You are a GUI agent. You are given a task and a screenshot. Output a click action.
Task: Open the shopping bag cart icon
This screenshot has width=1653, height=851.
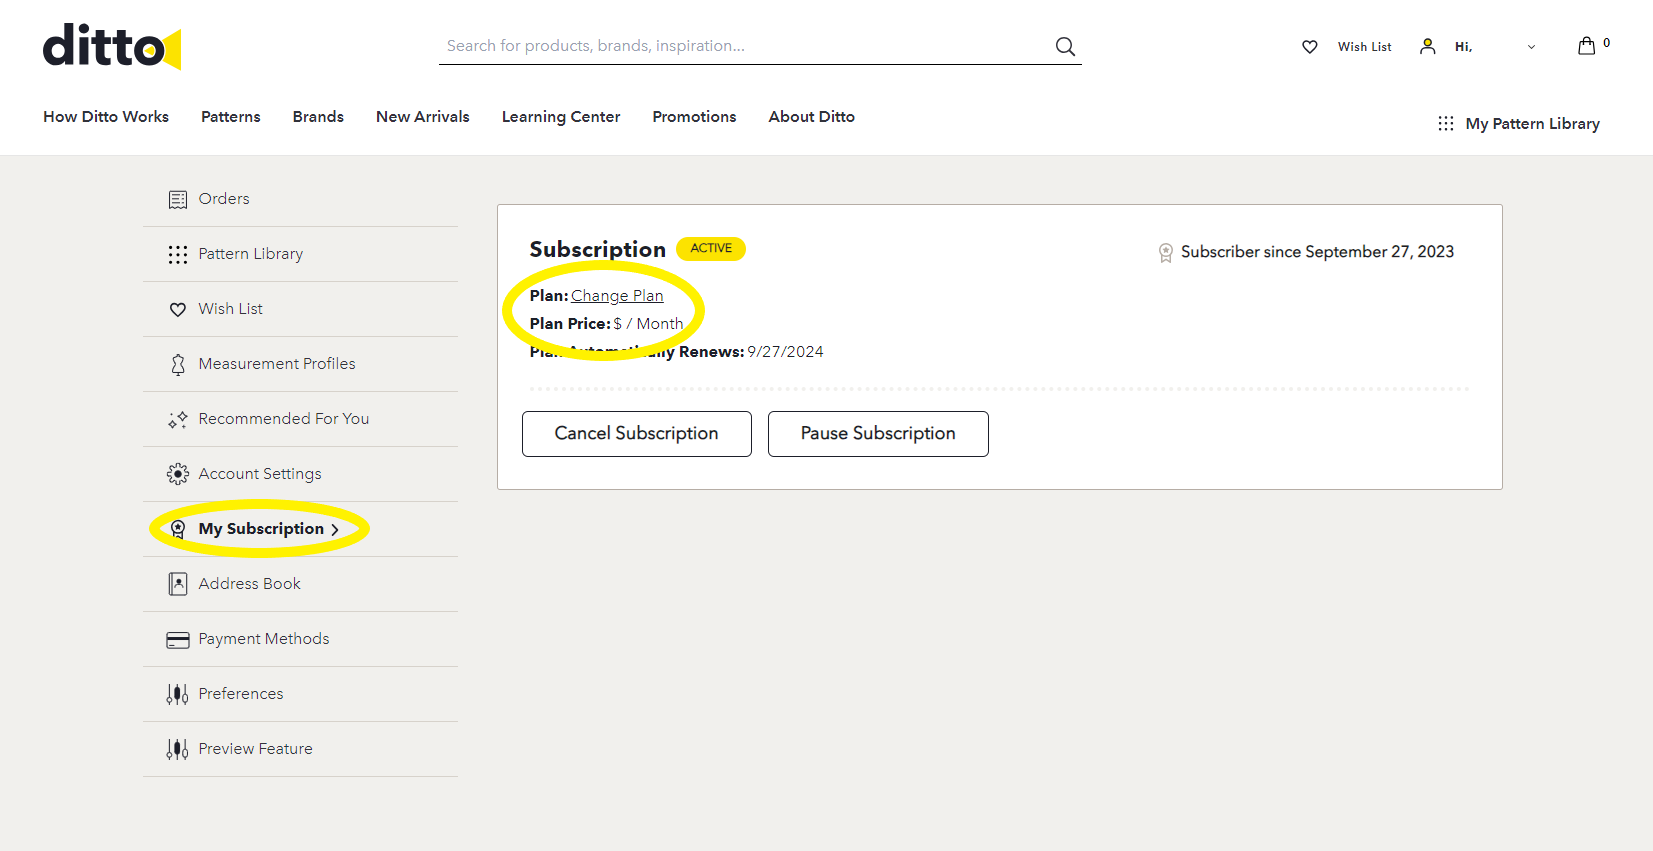pos(1586,46)
